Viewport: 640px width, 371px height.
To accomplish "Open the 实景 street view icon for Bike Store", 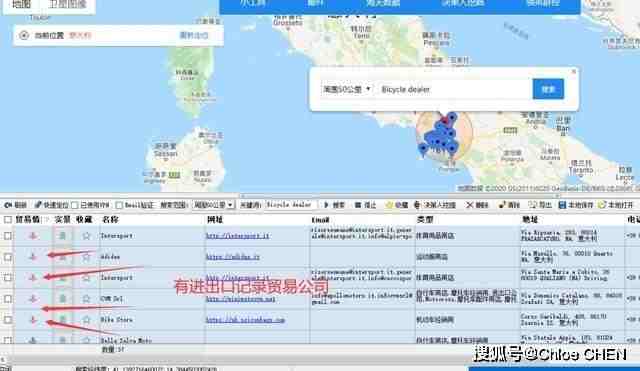I will pos(62,320).
